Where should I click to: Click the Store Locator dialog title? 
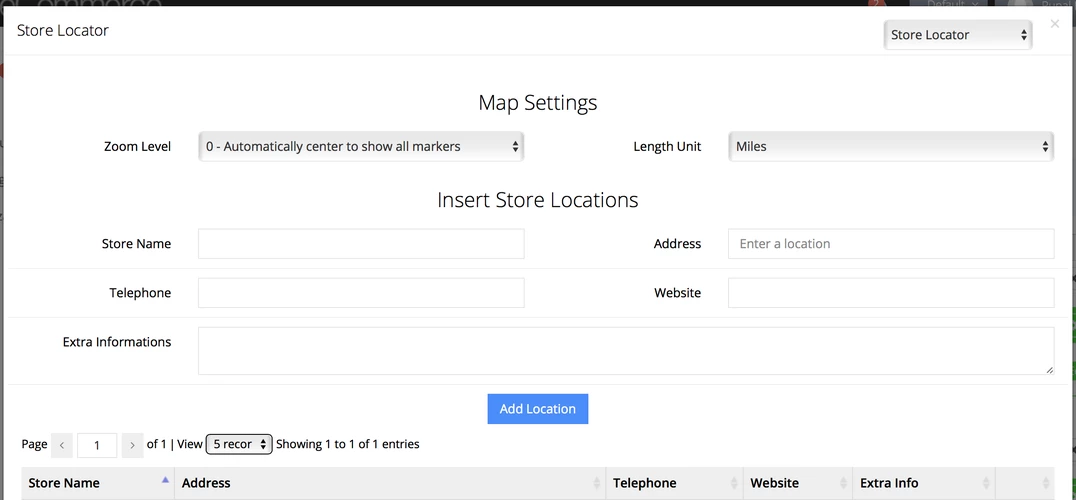tap(62, 30)
